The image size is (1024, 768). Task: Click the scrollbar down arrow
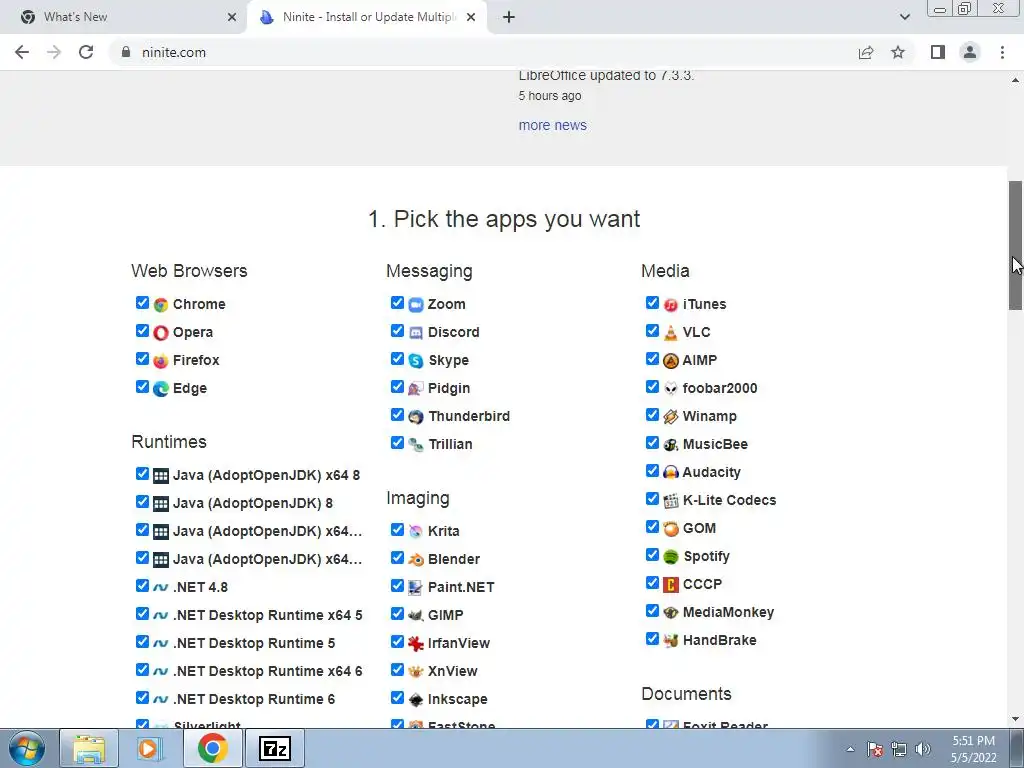1016,719
